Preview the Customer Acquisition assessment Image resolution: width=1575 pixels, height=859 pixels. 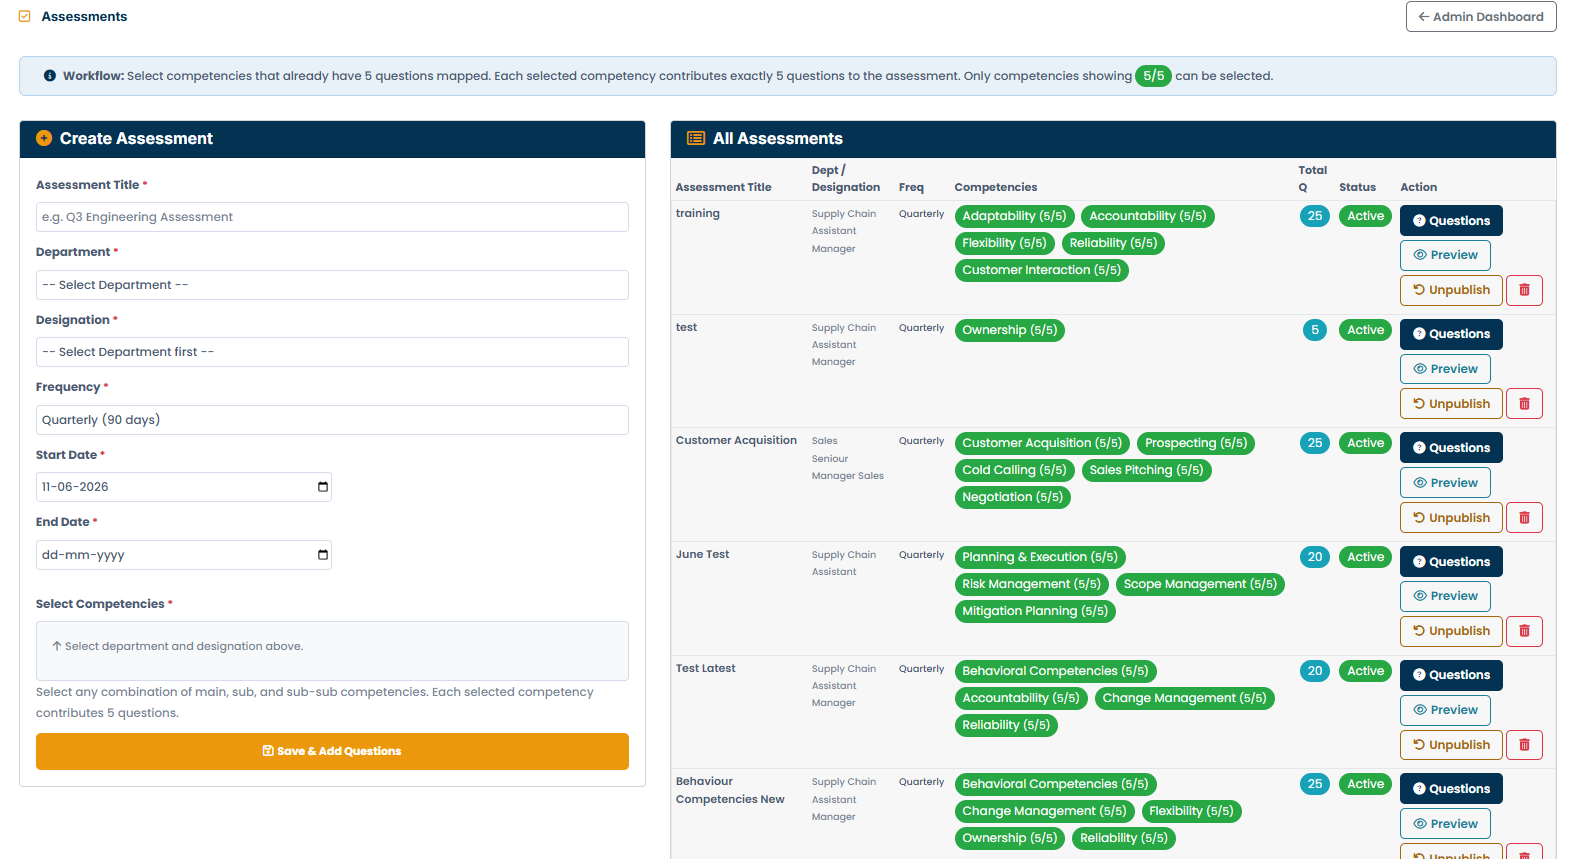tap(1445, 483)
